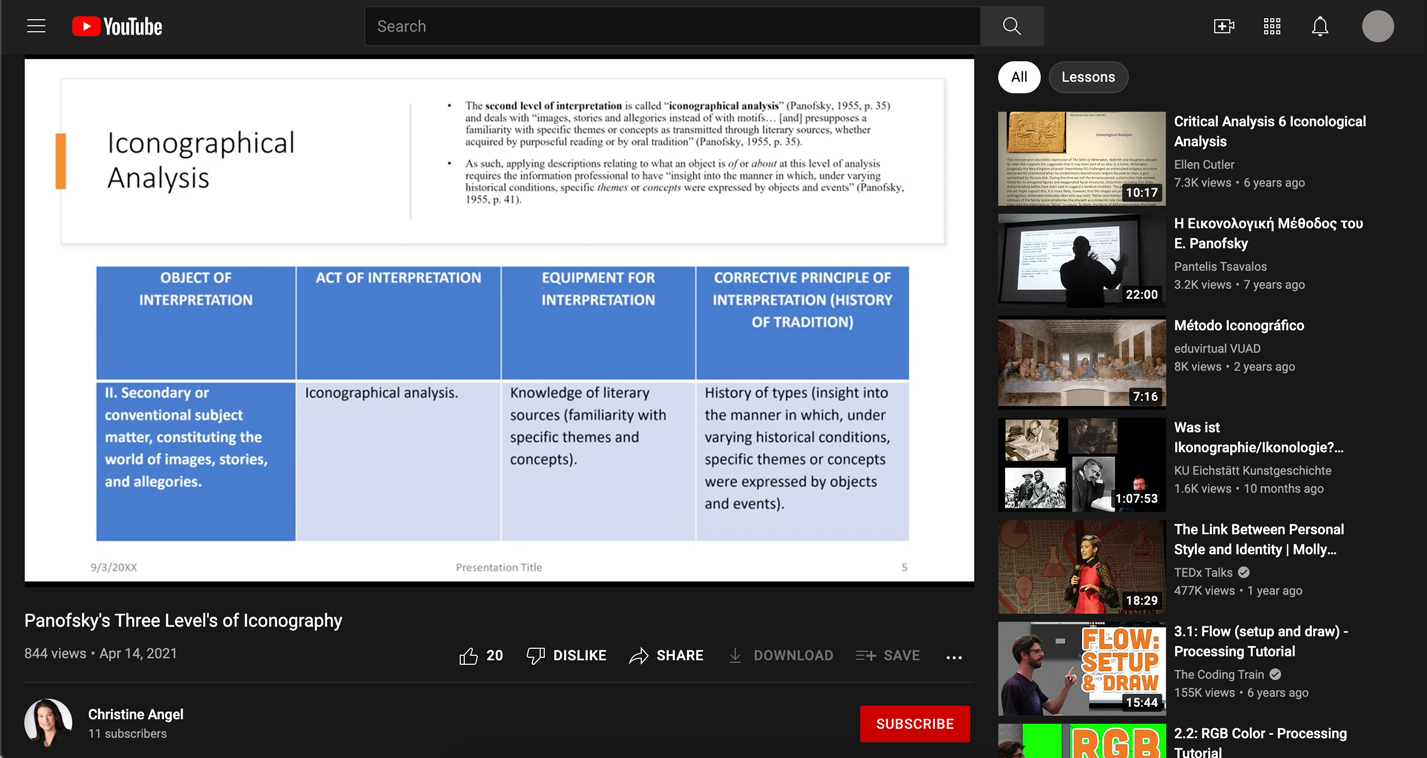Image resolution: width=1427 pixels, height=758 pixels.
Task: Download the video
Action: click(x=780, y=656)
